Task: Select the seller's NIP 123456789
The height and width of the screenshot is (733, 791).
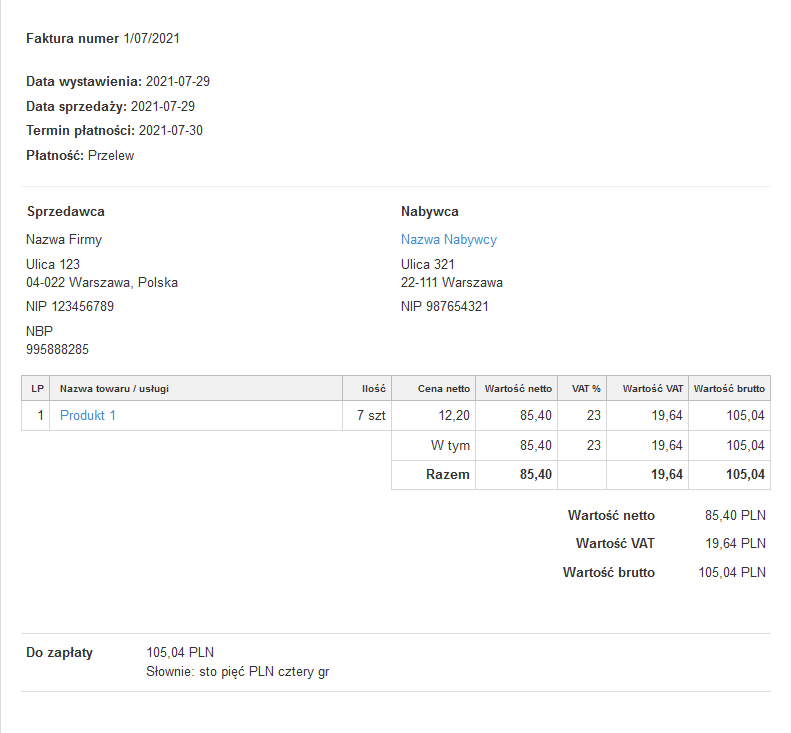Action: pos(70,307)
